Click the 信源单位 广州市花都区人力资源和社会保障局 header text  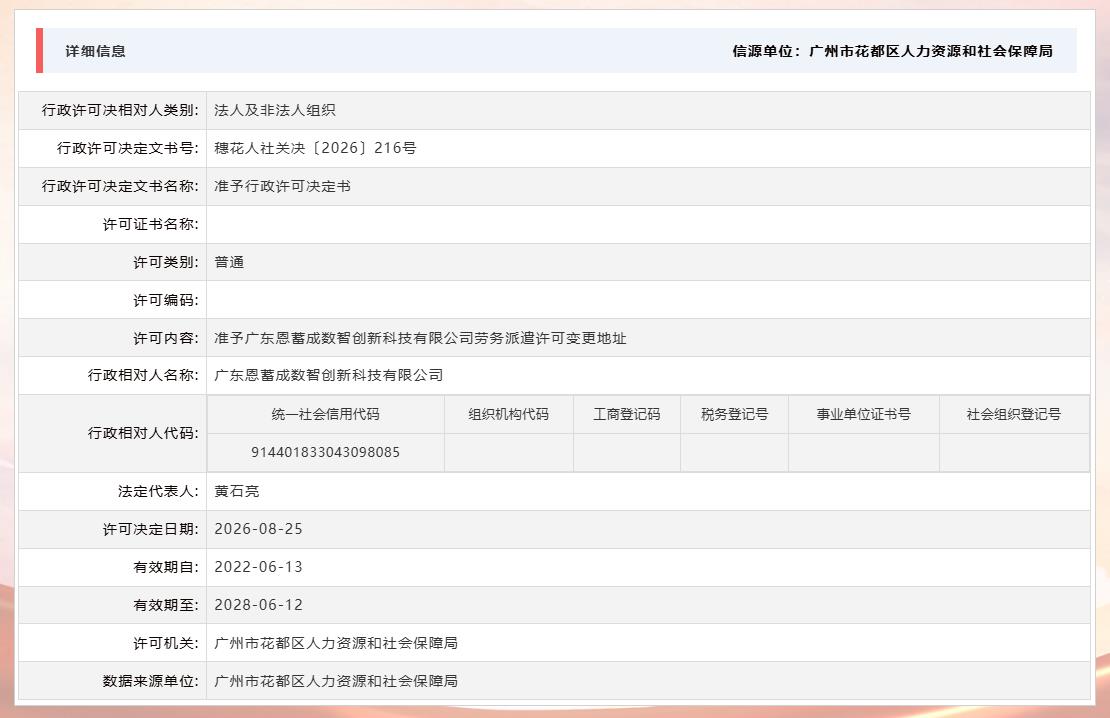(892, 51)
